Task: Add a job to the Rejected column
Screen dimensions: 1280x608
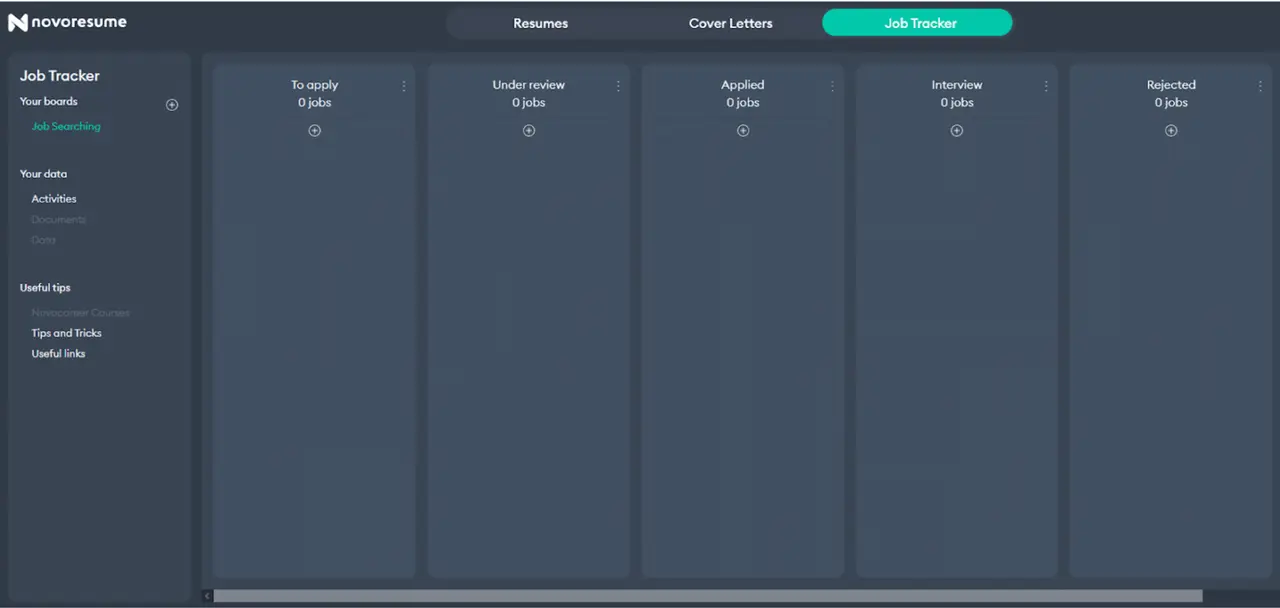Action: tap(1170, 130)
